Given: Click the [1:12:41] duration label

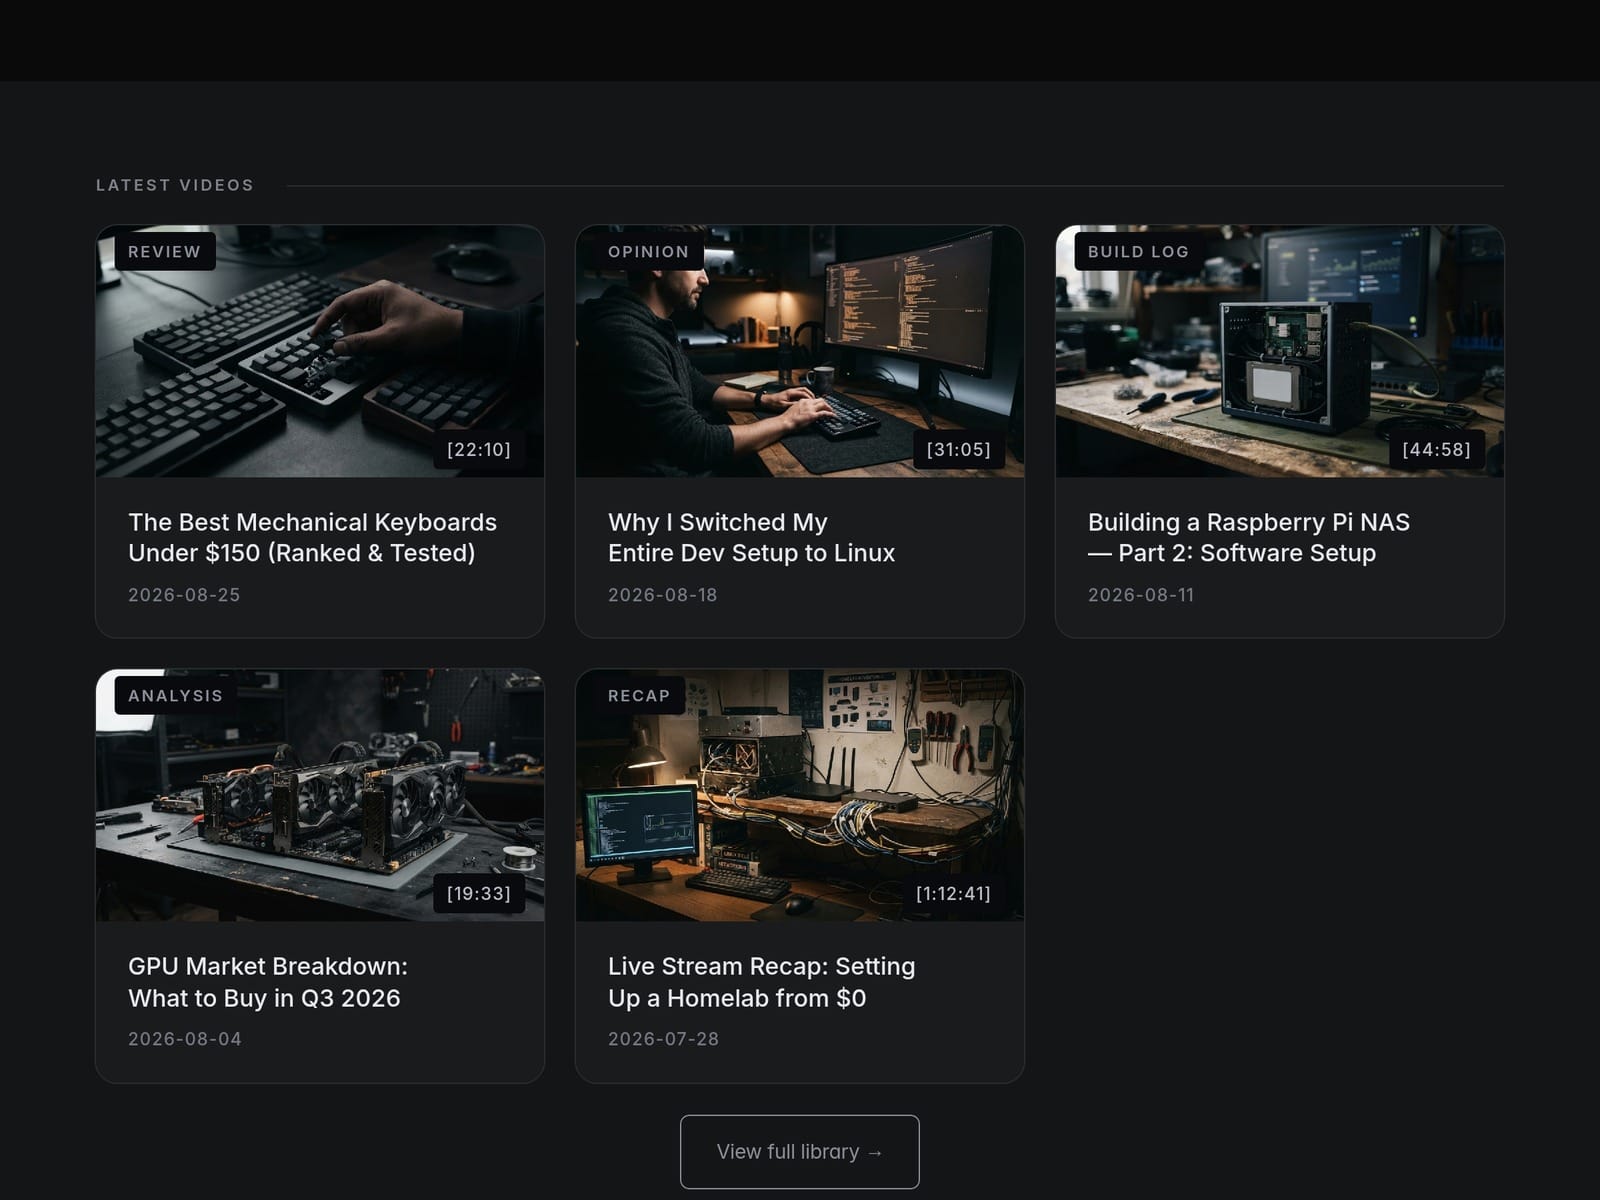Looking at the screenshot, I should tap(954, 894).
